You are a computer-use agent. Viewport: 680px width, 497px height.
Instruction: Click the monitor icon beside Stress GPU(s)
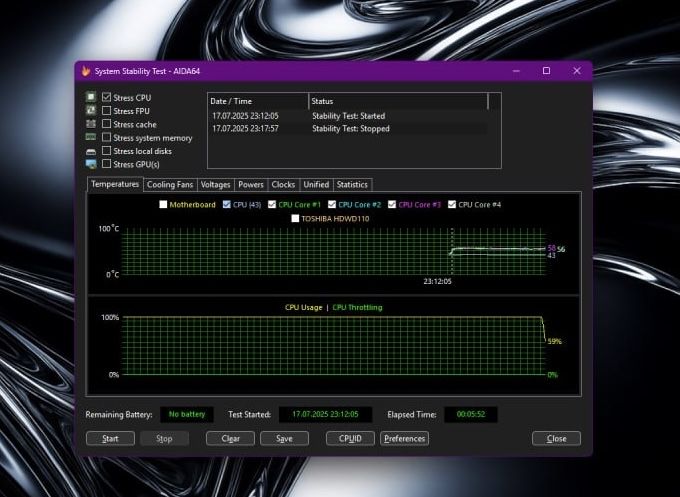[91, 164]
